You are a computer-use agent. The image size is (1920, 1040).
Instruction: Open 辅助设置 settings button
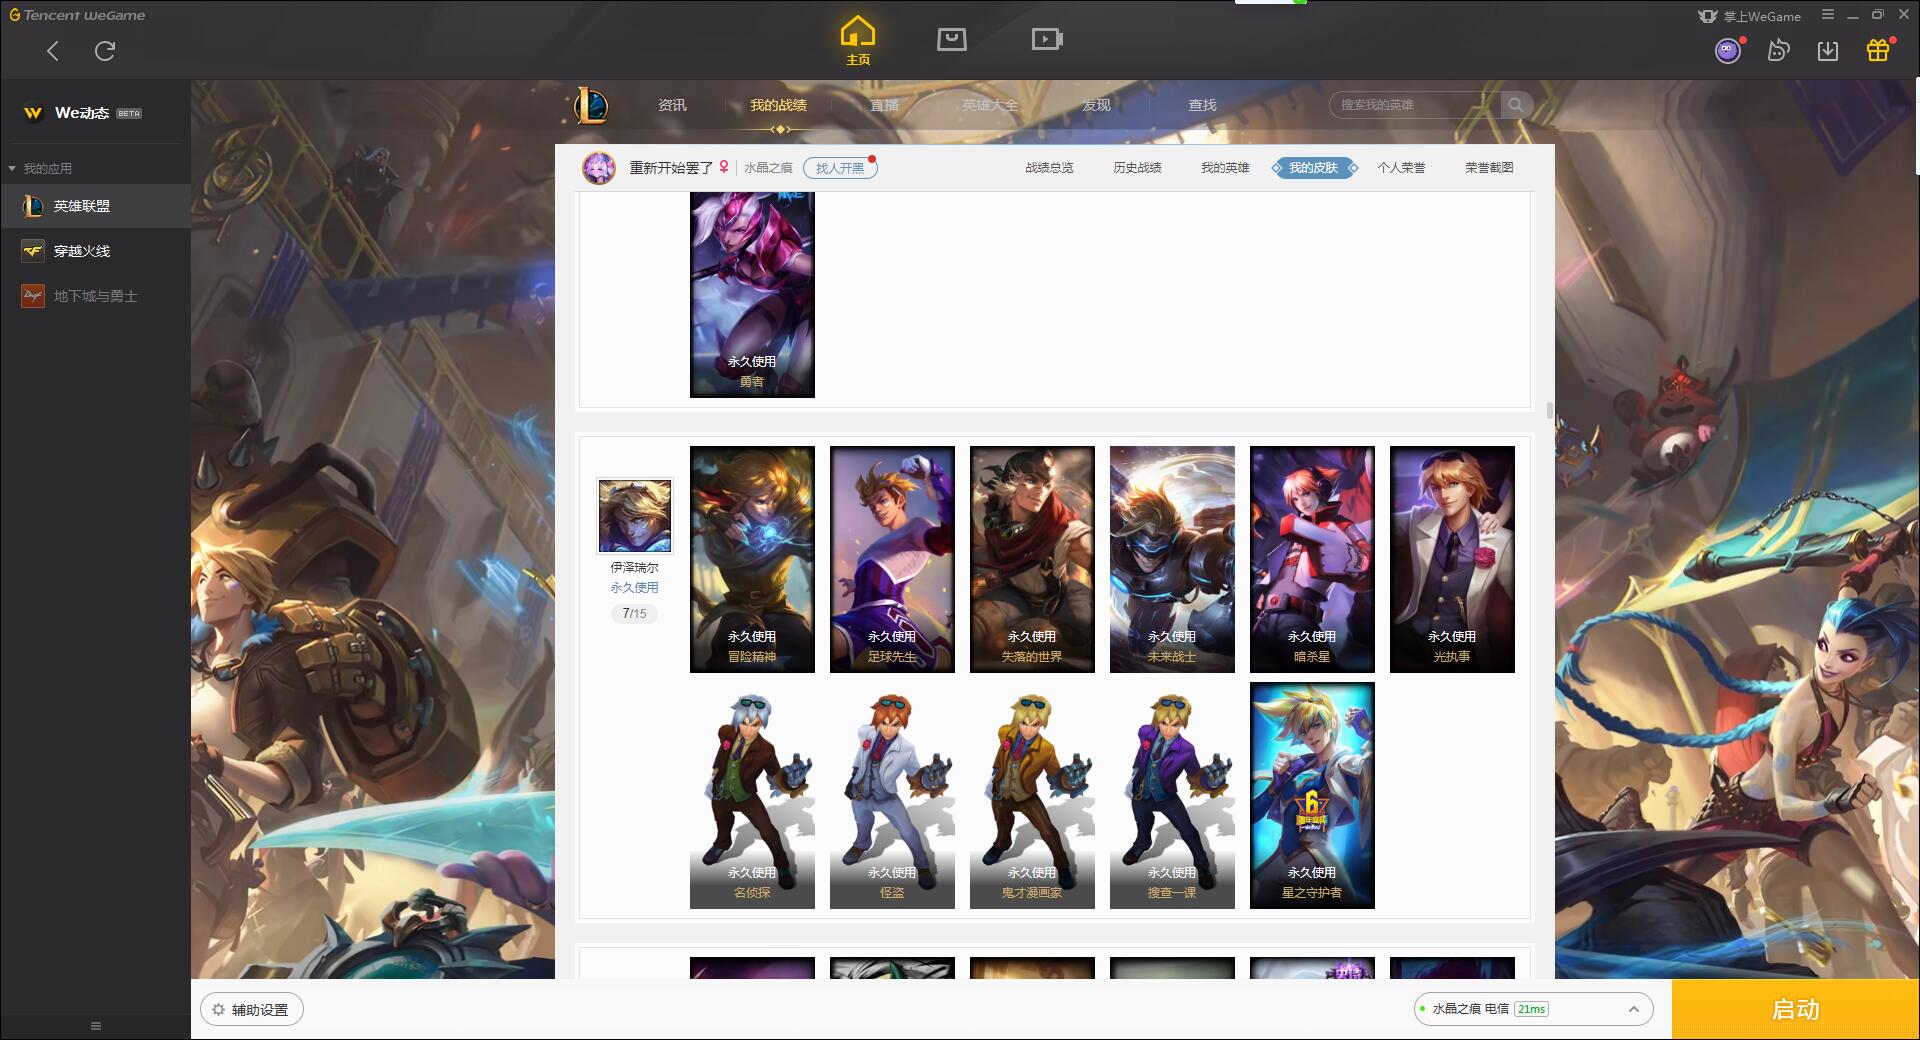click(x=252, y=1010)
